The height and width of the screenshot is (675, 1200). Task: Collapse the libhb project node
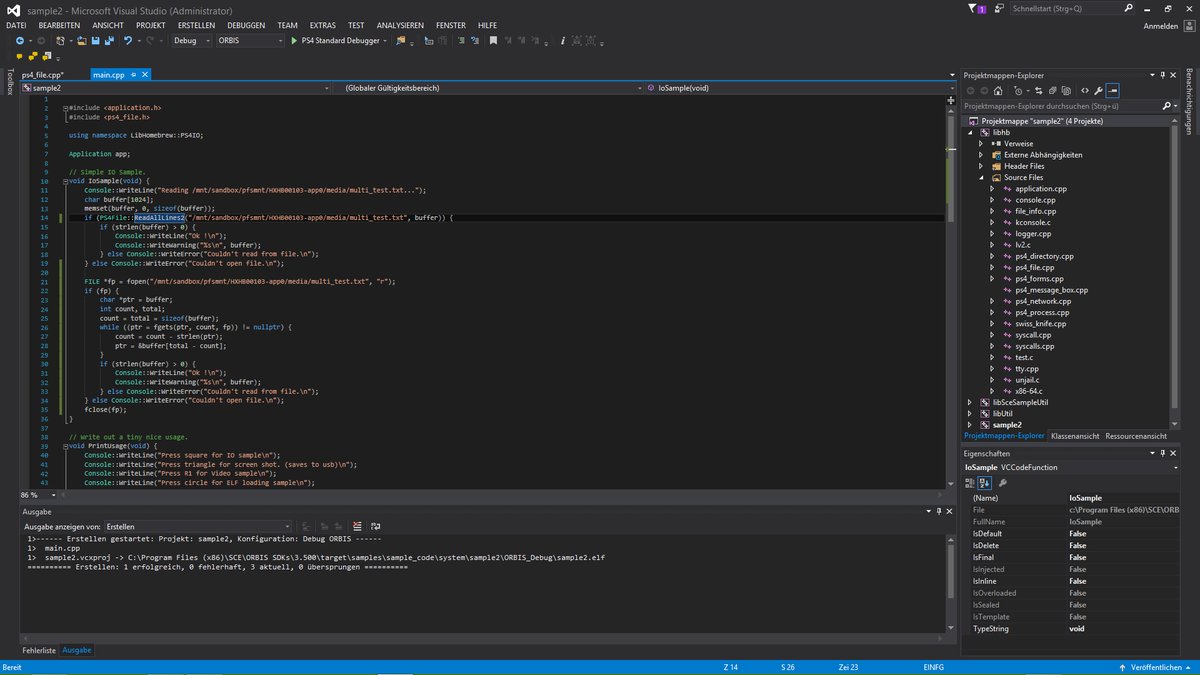[x=970, y=132]
